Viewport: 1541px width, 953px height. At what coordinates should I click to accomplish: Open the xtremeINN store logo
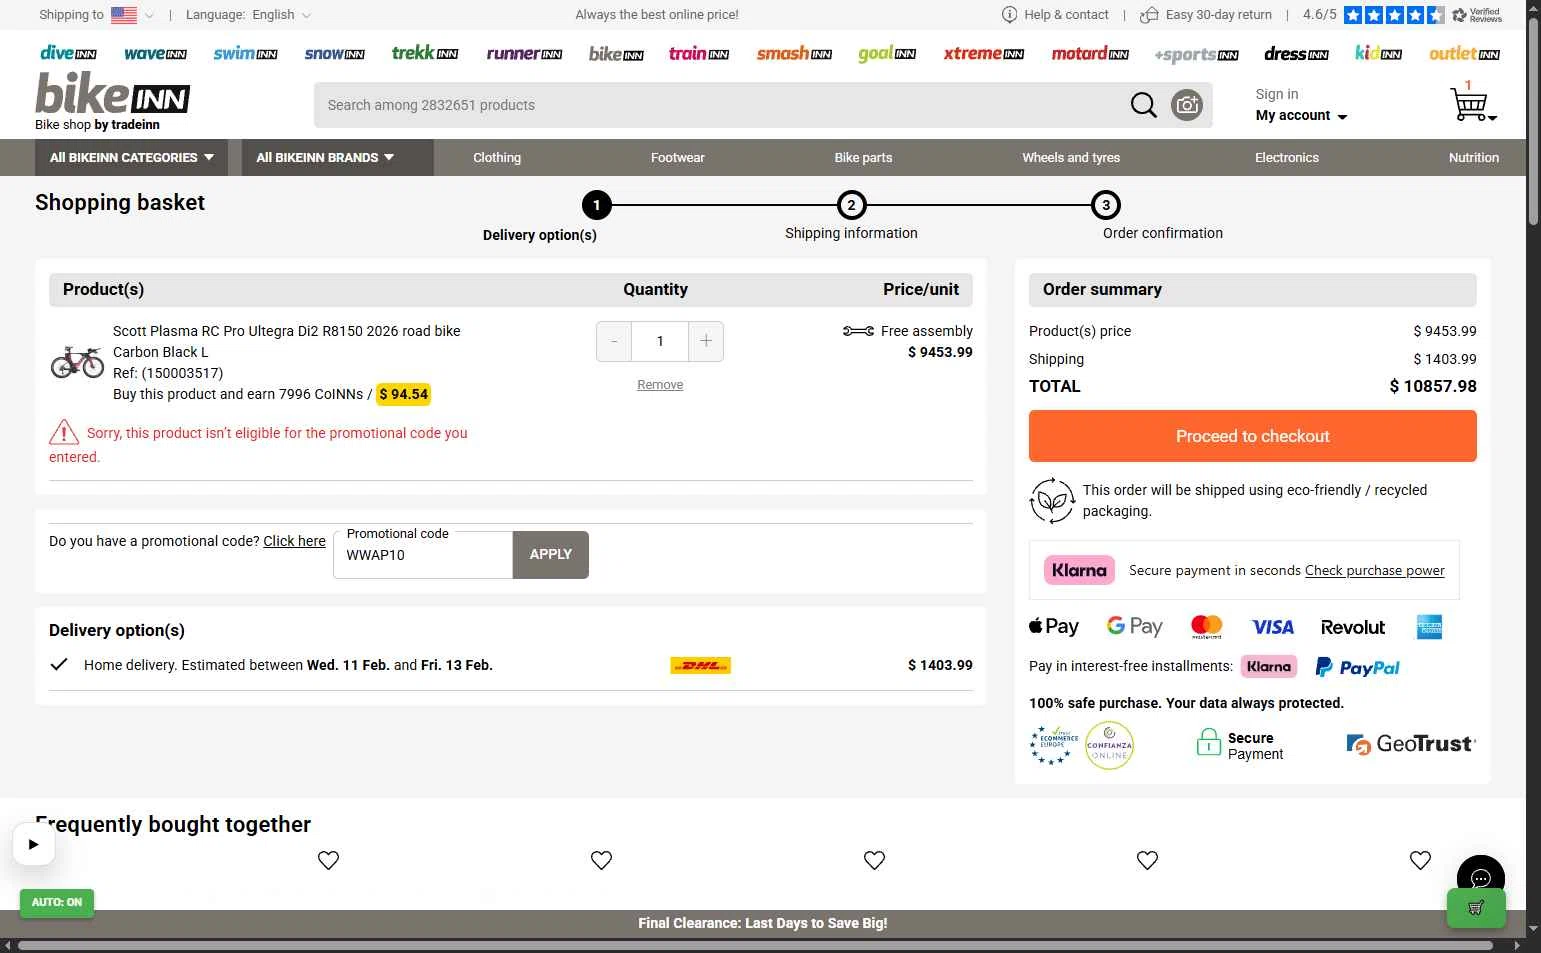pos(984,54)
